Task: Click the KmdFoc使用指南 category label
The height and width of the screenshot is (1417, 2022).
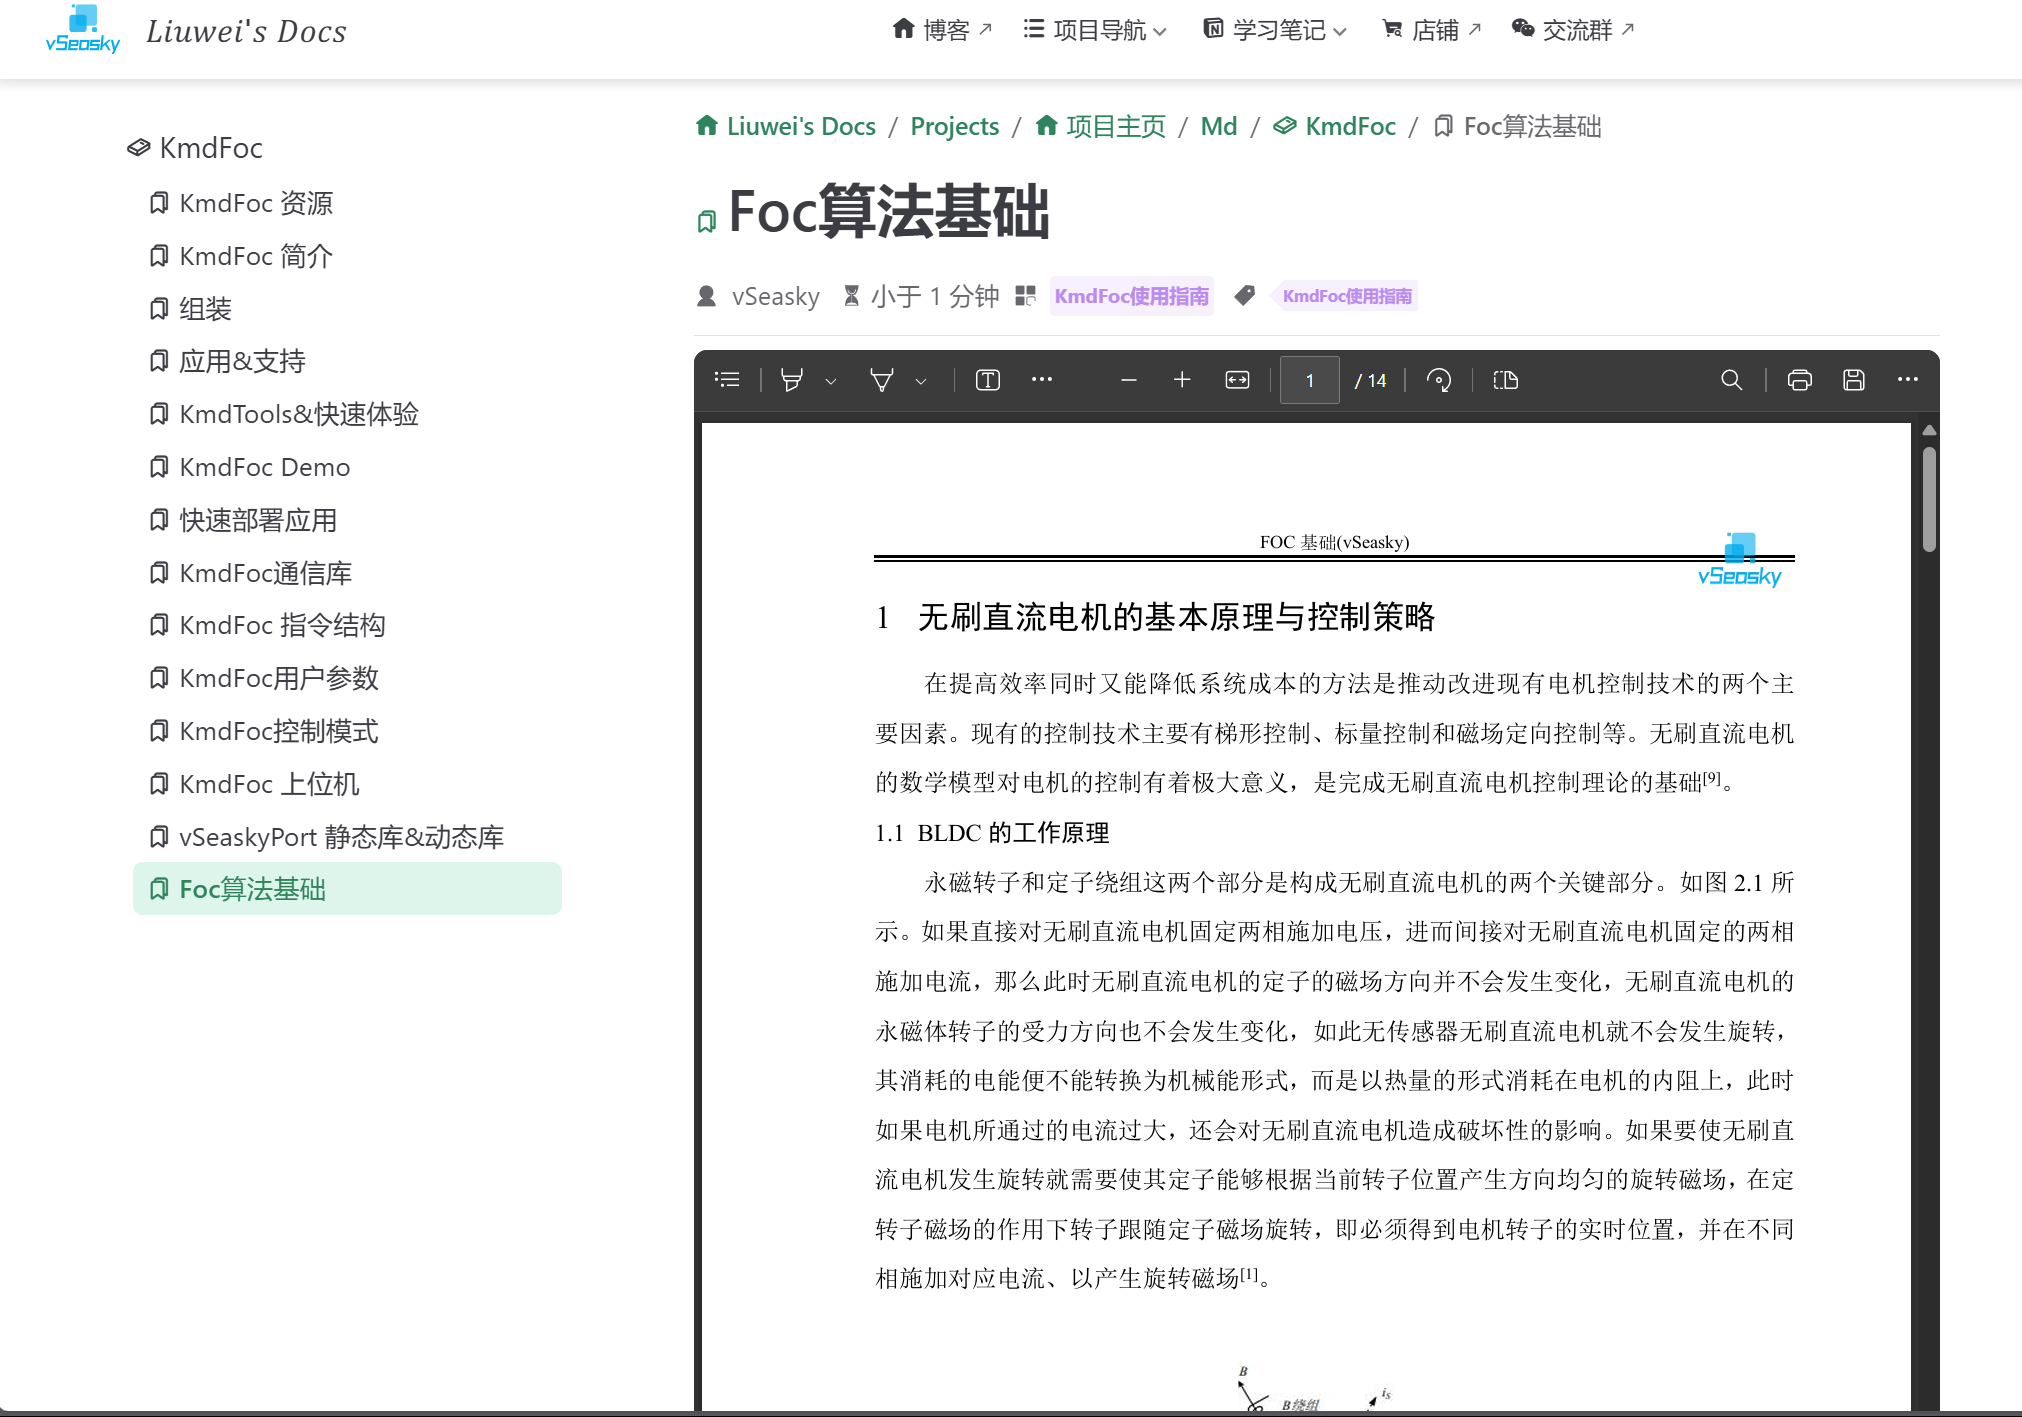Action: [1132, 296]
